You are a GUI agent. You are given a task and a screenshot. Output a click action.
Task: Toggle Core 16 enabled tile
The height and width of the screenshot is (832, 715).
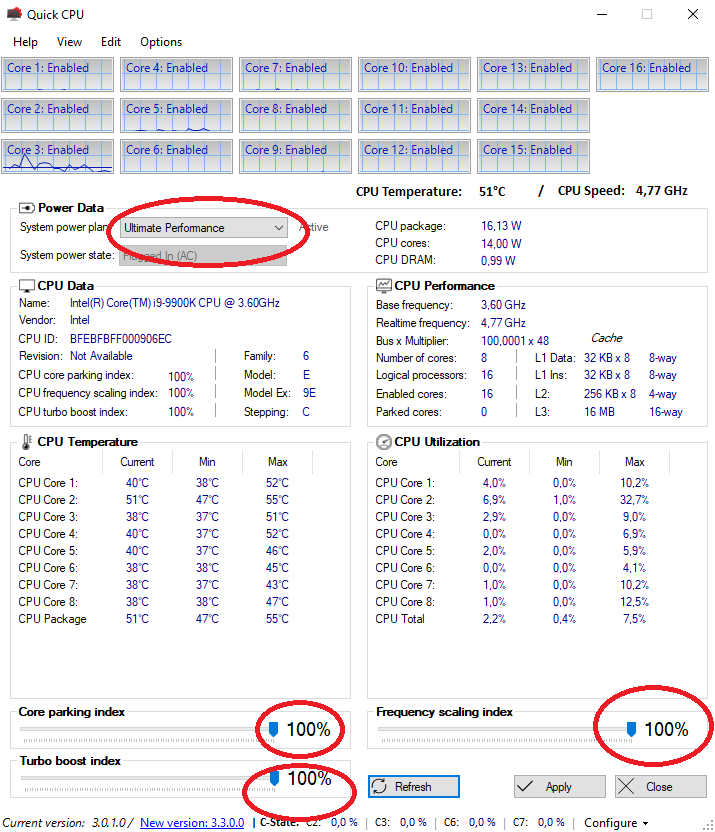tap(652, 74)
